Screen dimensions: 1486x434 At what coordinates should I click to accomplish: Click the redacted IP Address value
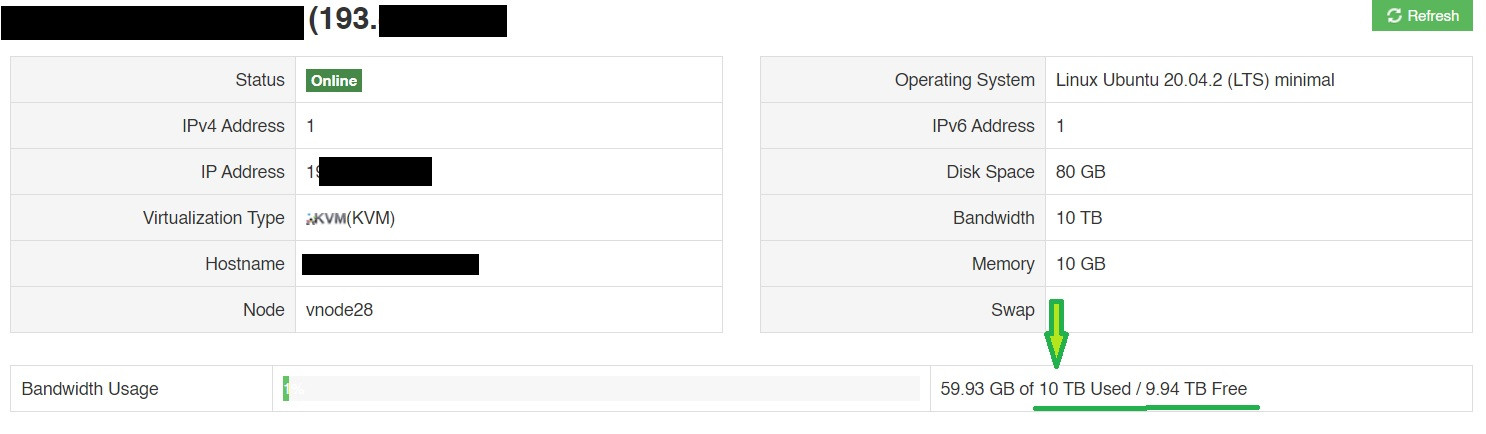click(x=369, y=172)
